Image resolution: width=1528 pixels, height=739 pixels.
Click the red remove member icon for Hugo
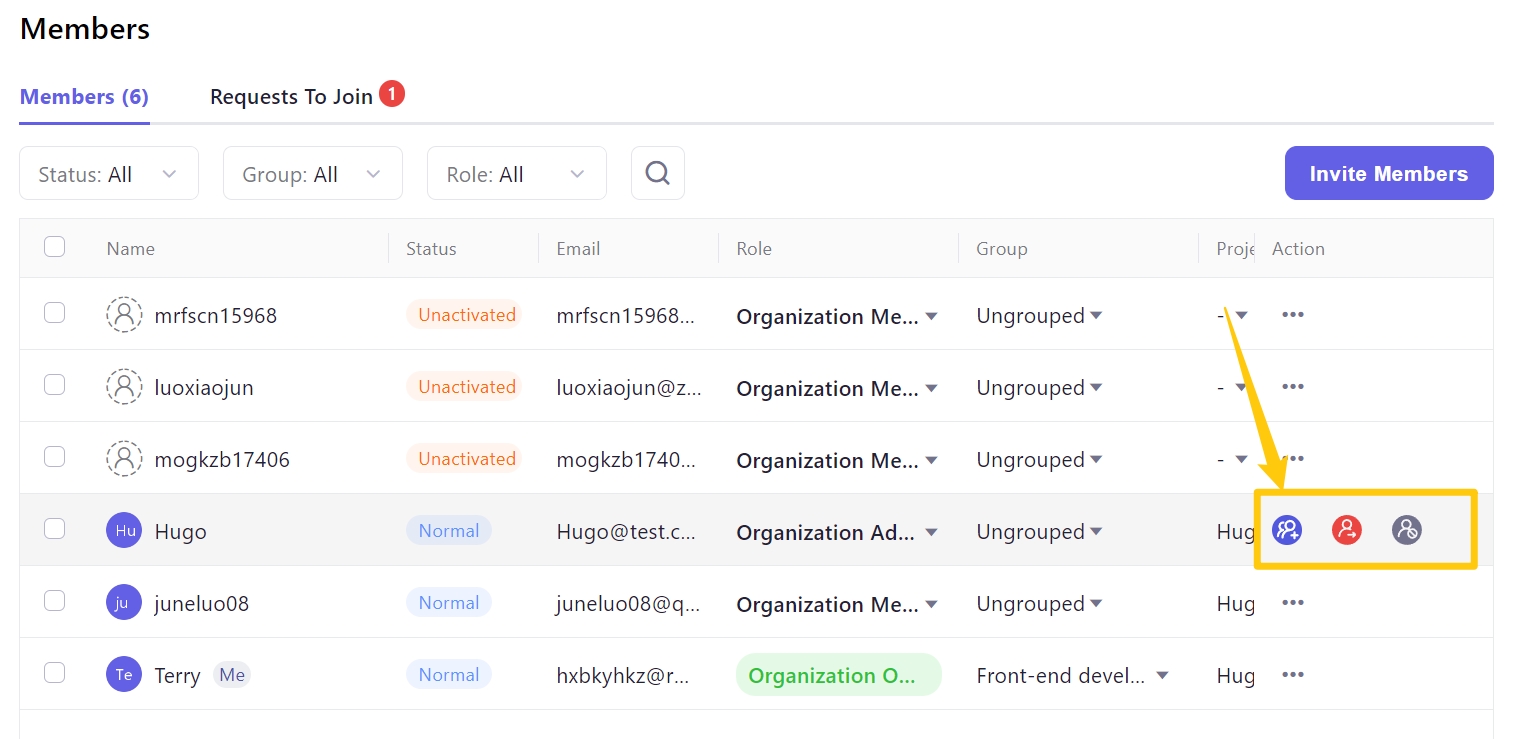(x=1347, y=530)
